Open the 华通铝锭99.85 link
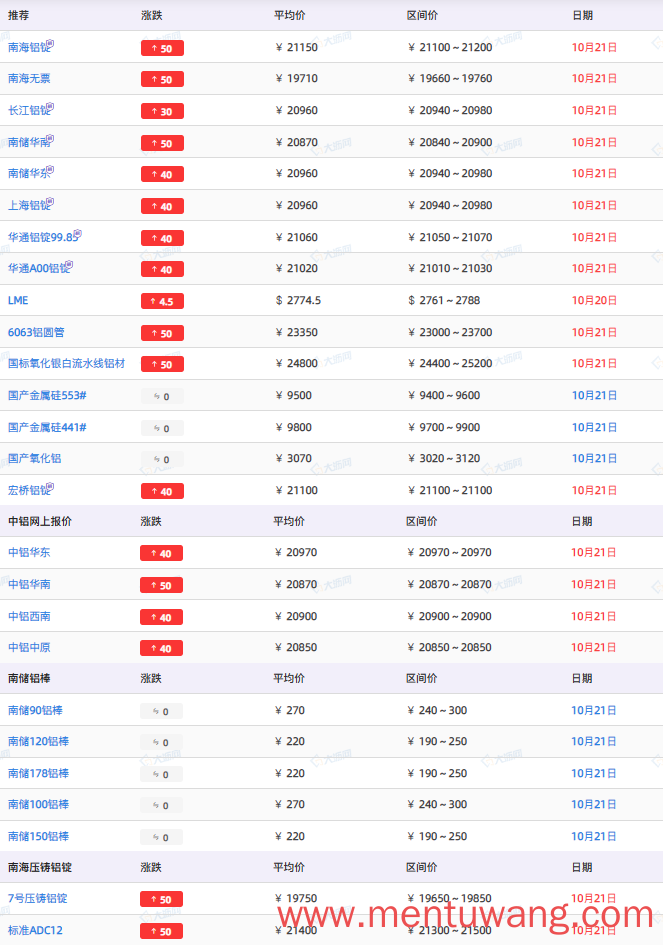The image size is (663, 945). (42, 237)
